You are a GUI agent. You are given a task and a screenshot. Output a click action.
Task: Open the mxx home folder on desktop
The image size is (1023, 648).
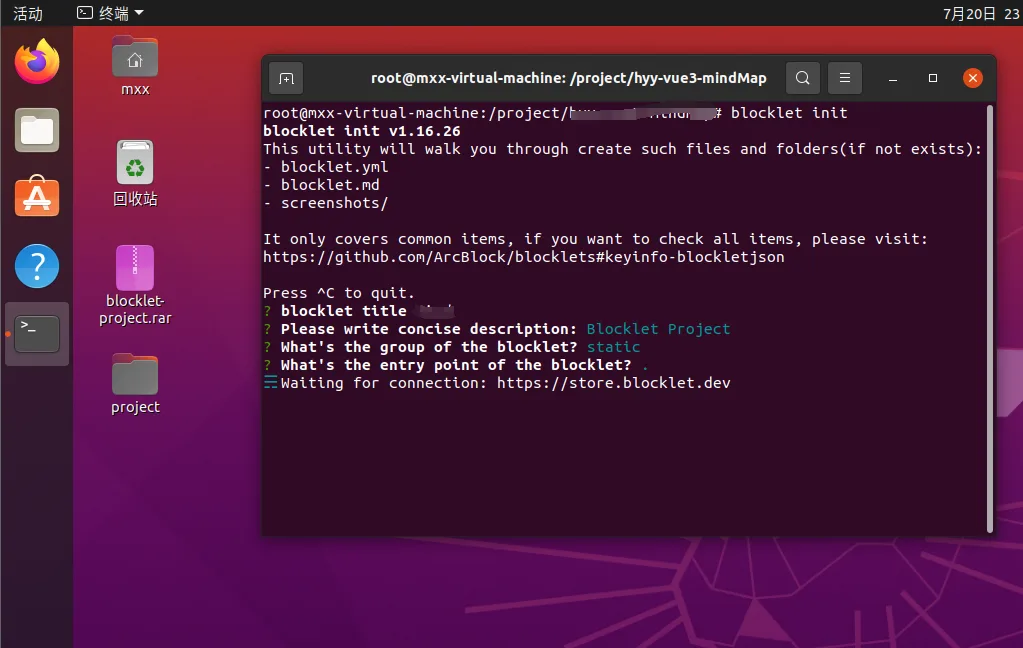(x=135, y=67)
